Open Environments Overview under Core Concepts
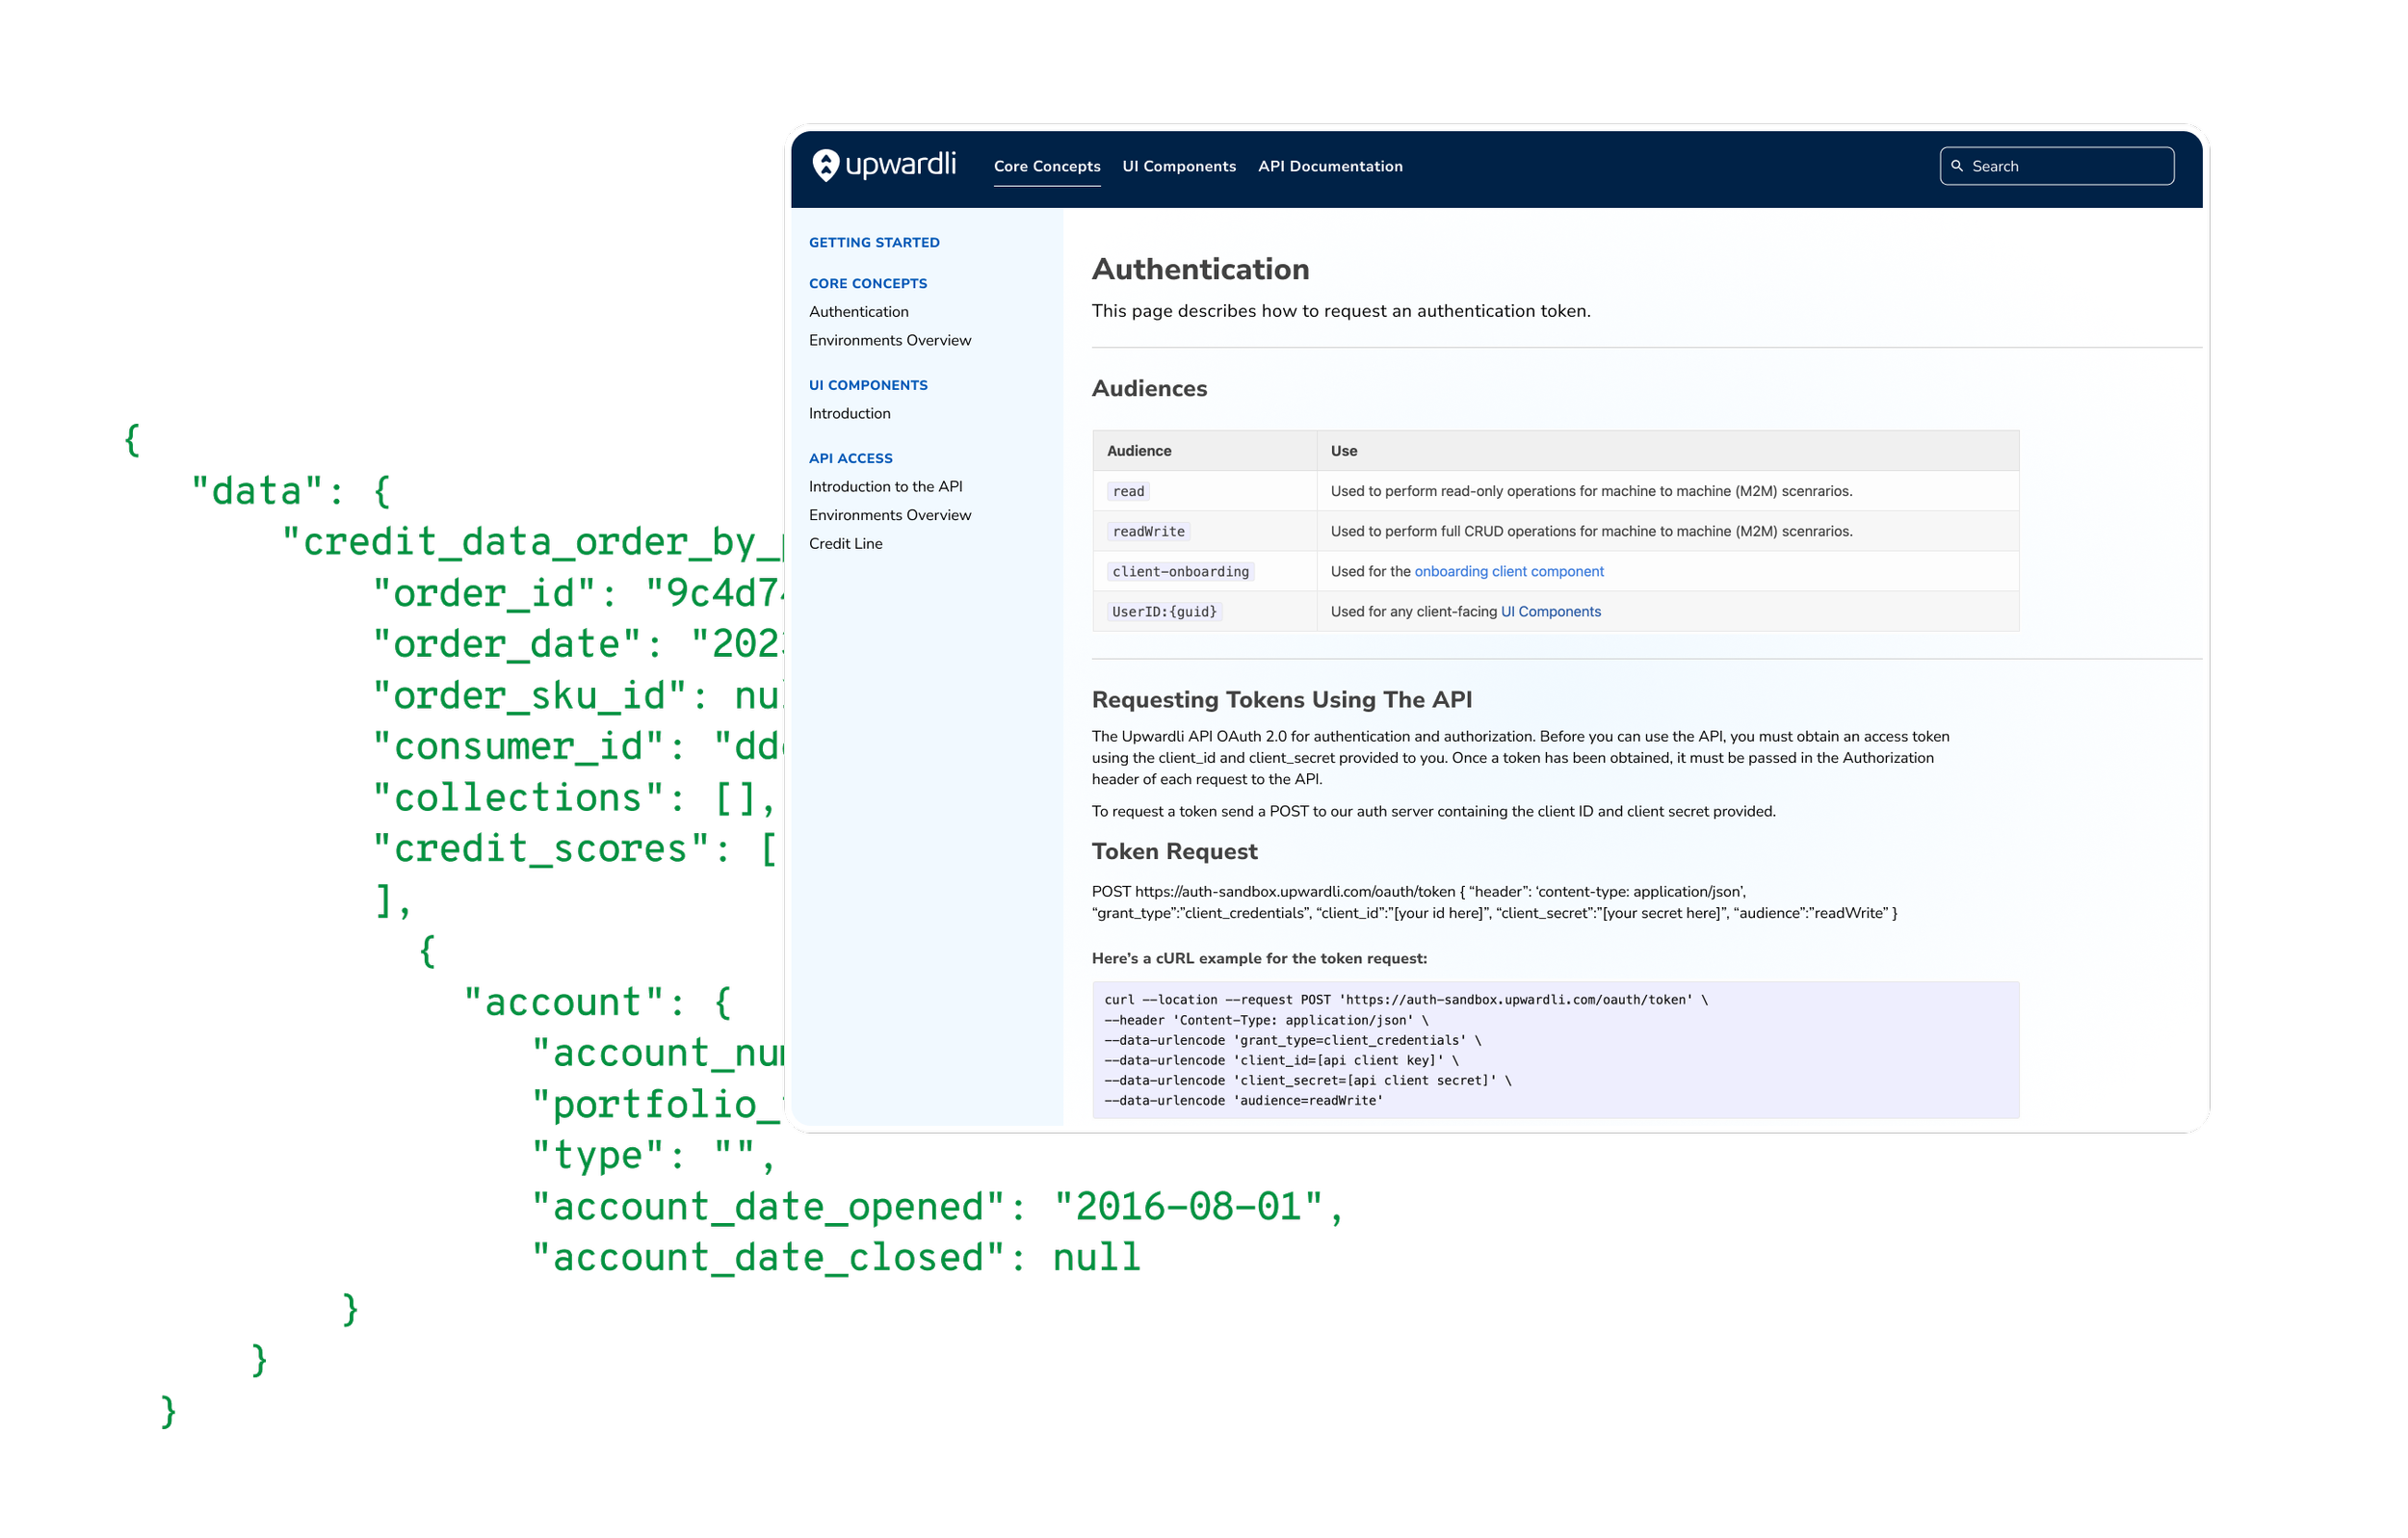This screenshot has width=2408, height=1538. tap(889, 340)
